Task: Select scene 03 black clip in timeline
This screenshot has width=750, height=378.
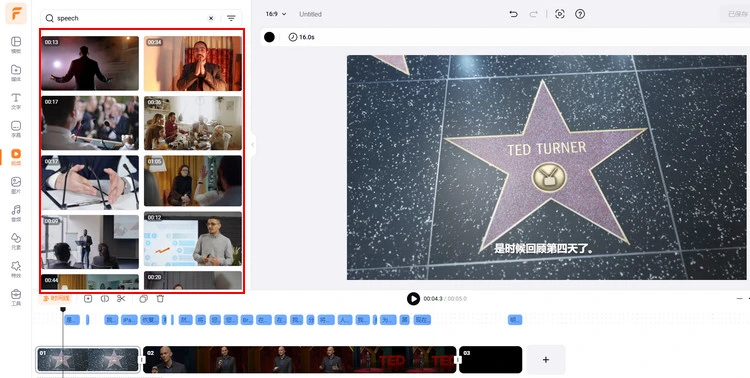Action: pos(491,359)
